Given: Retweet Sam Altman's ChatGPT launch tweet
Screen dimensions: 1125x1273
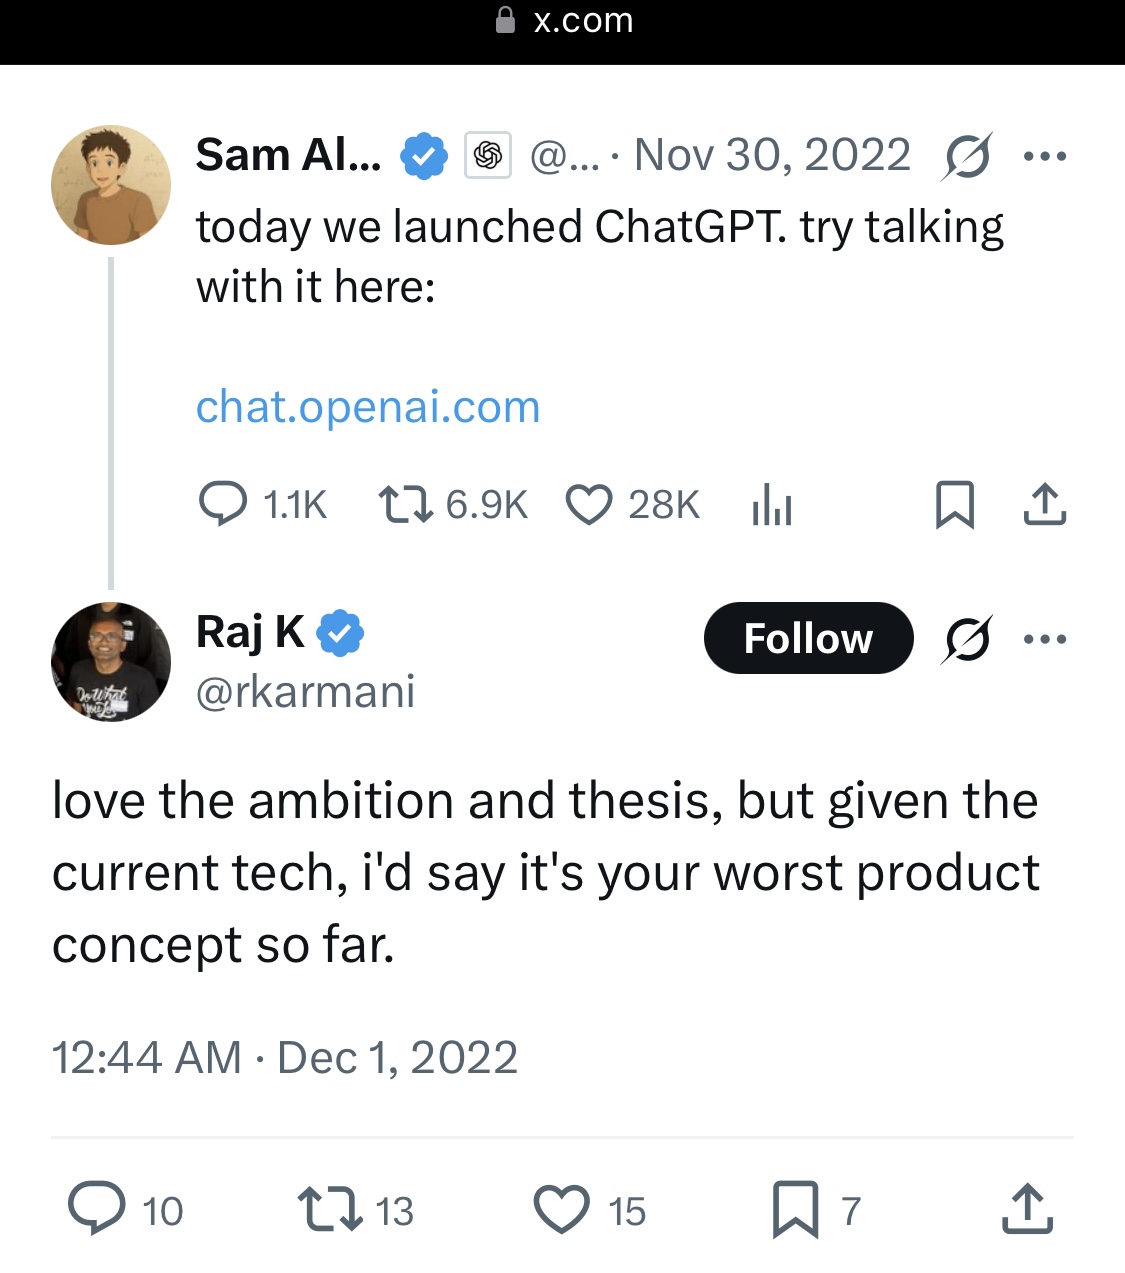Looking at the screenshot, I should [405, 504].
